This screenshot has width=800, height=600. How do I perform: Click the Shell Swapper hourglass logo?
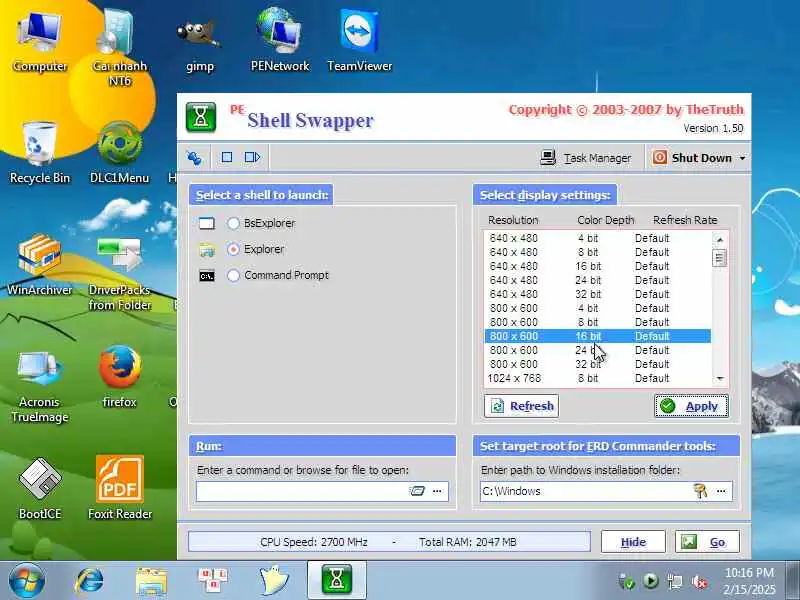pyautogui.click(x=201, y=117)
